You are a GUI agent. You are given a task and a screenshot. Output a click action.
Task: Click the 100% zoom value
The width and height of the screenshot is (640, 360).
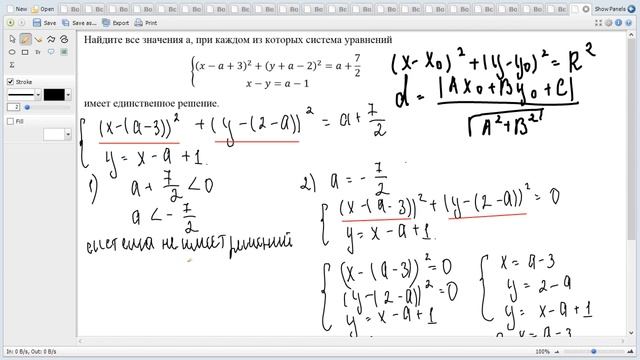coord(542,351)
